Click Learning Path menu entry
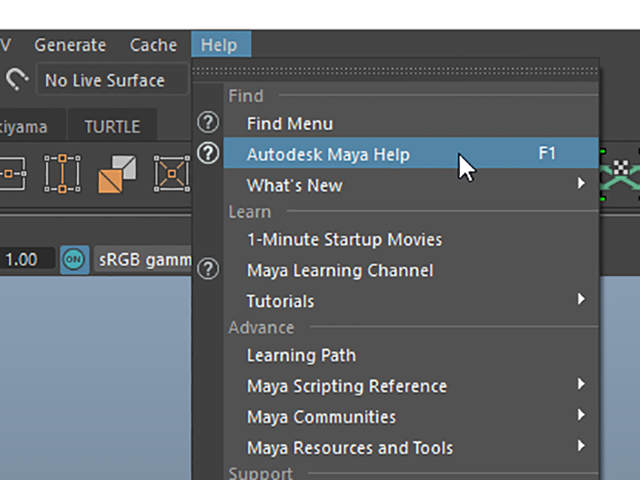The image size is (640, 480). point(411,355)
